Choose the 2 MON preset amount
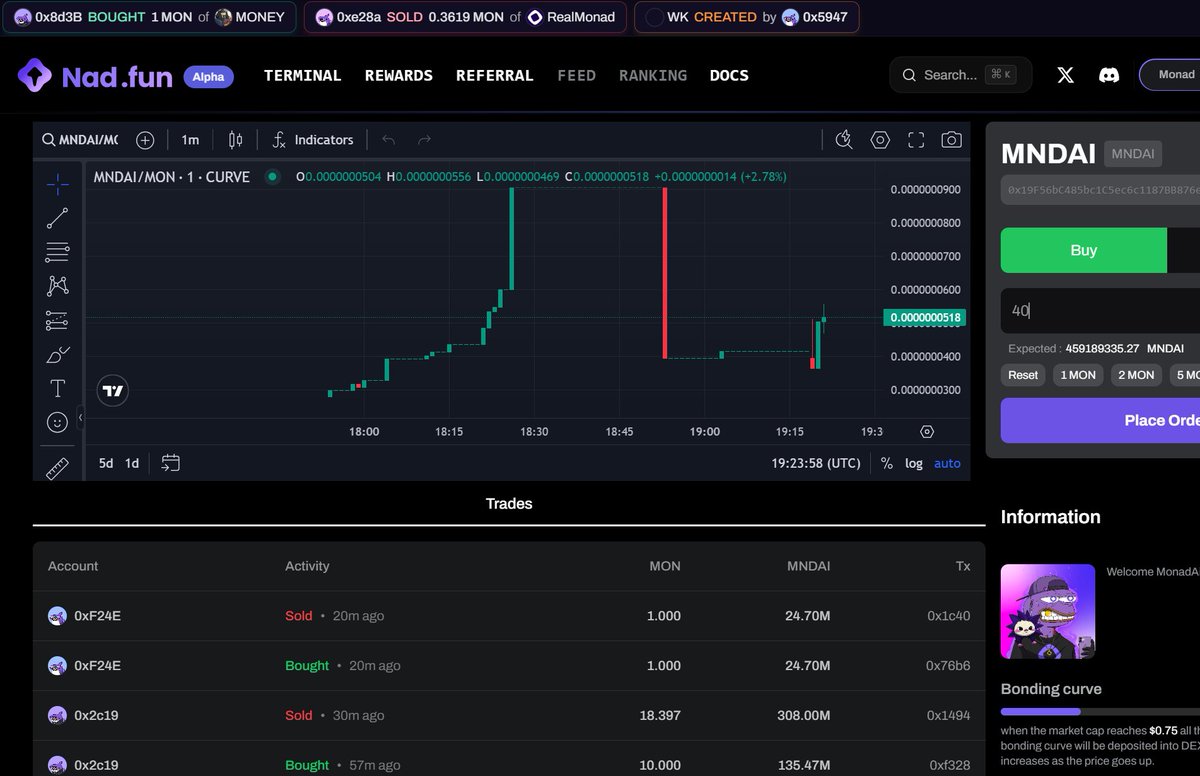 click(x=1136, y=375)
